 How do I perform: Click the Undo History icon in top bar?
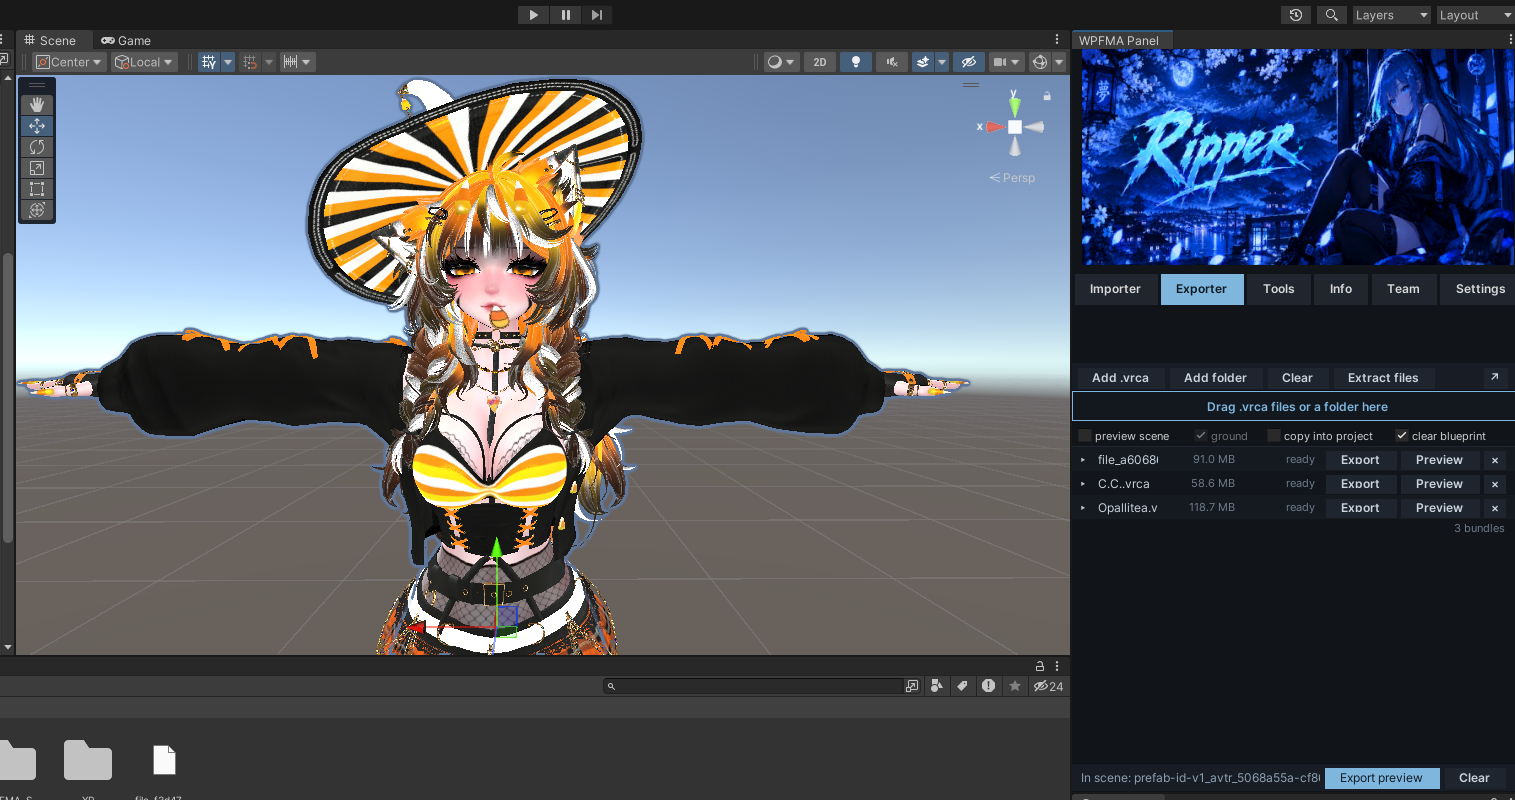[1296, 15]
